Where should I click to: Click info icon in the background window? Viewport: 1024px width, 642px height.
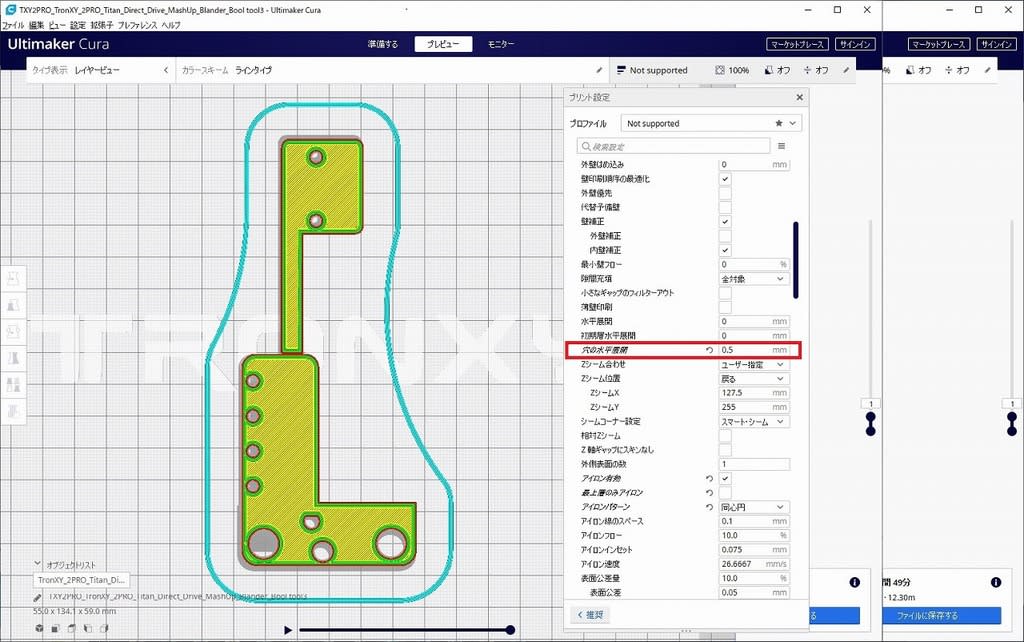995,583
